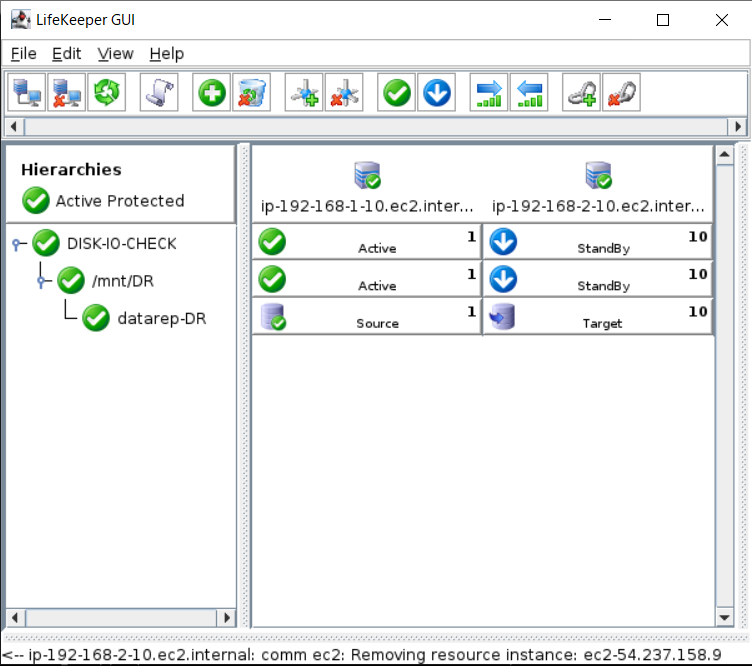The width and height of the screenshot is (752, 666).
Task: Open the File menu
Action: (24, 54)
